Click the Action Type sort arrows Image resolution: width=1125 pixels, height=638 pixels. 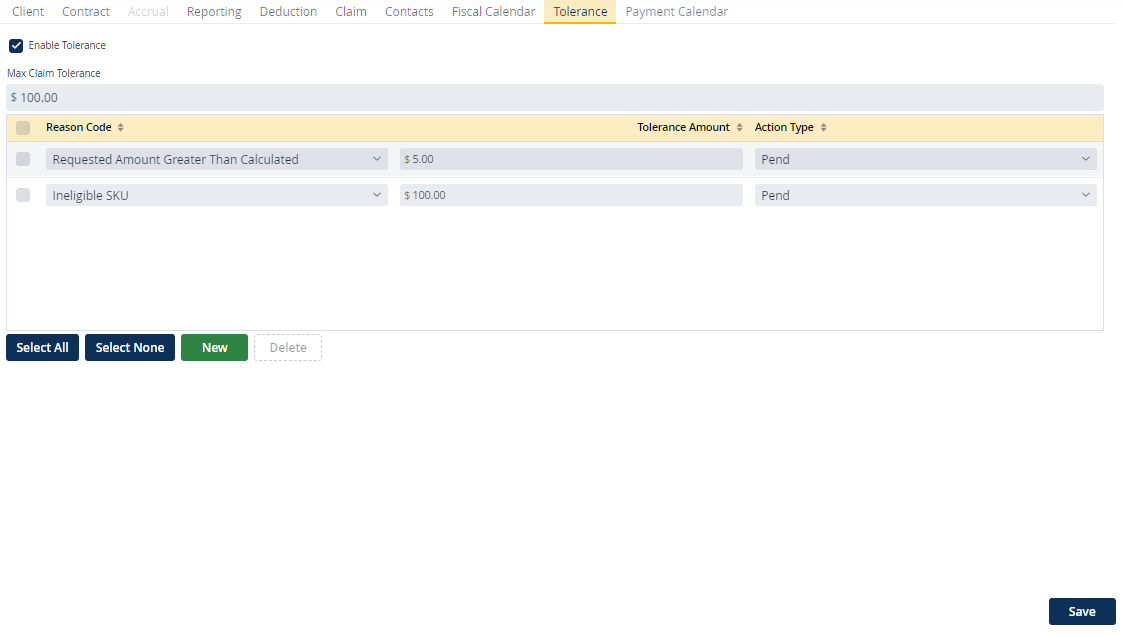[x=823, y=128]
